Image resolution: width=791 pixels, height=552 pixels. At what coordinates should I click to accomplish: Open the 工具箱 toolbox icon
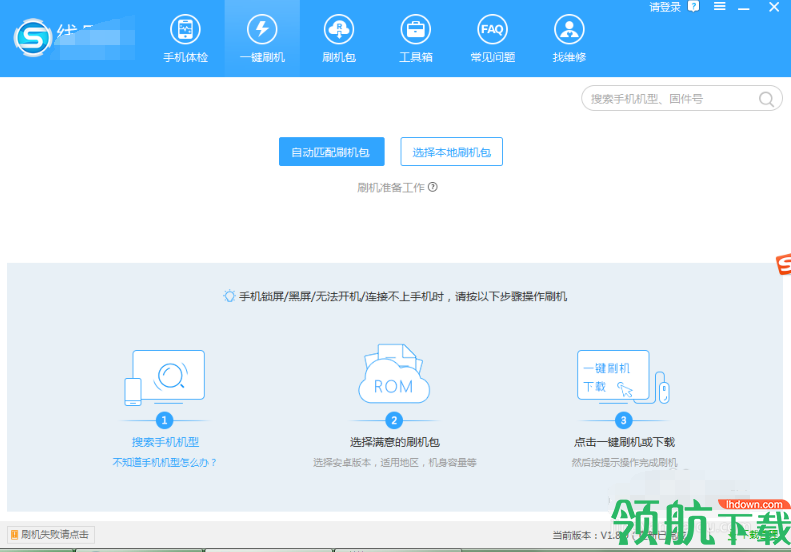click(x=415, y=29)
